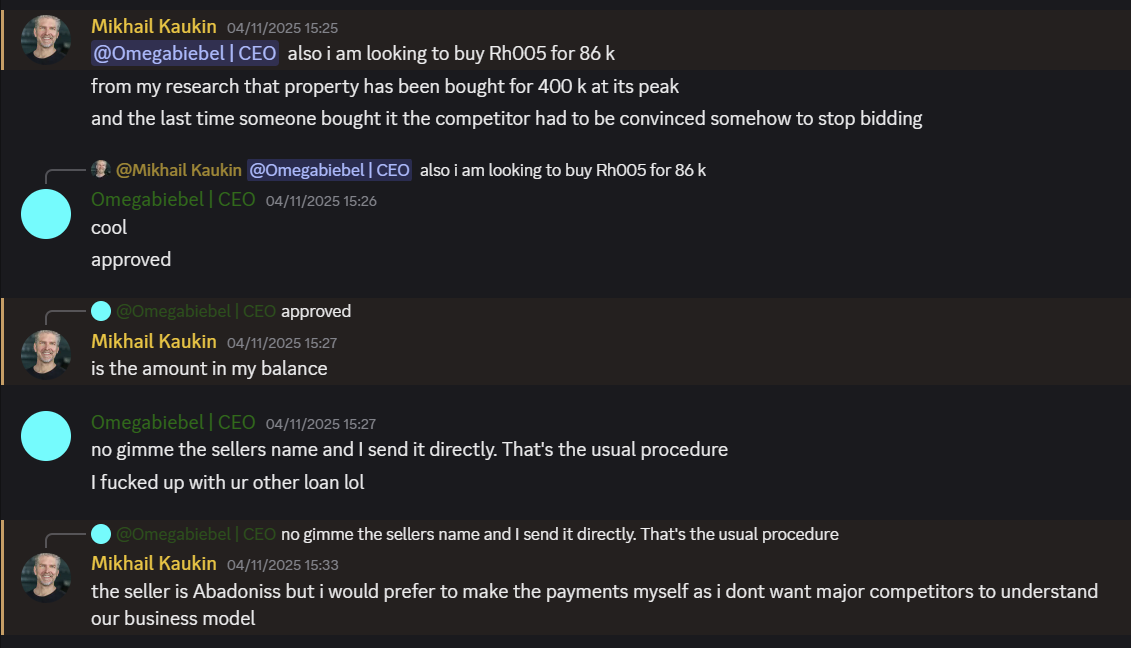1131x648 pixels.
Task: Click the @Omegabiebel | CEO mention in the first message
Action: [x=185, y=54]
